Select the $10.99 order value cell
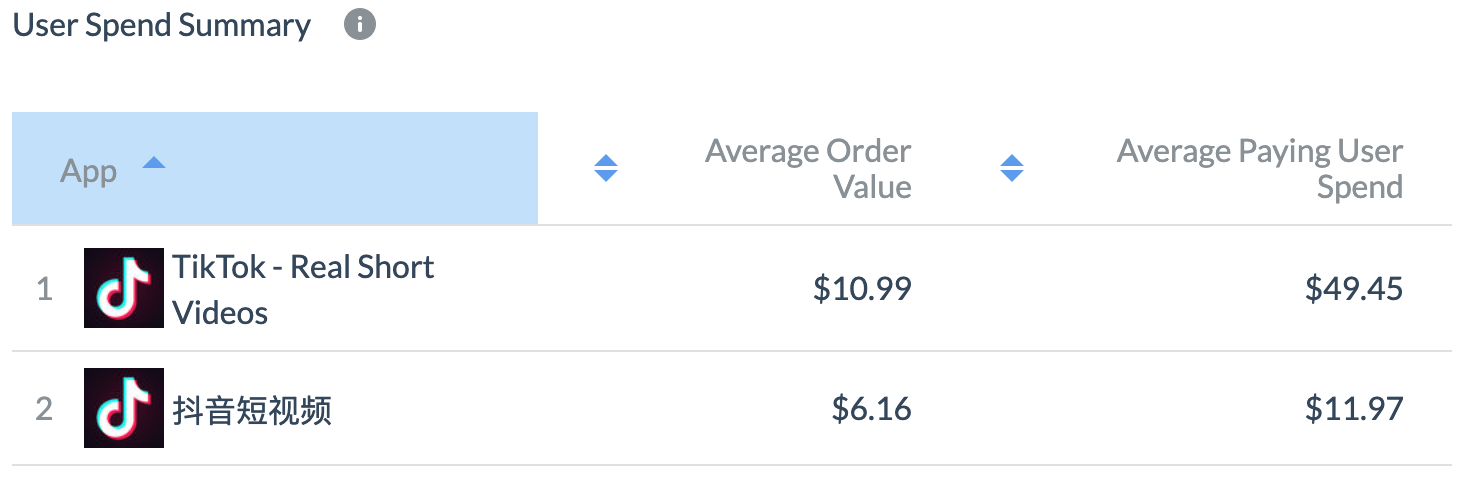 tap(862, 289)
